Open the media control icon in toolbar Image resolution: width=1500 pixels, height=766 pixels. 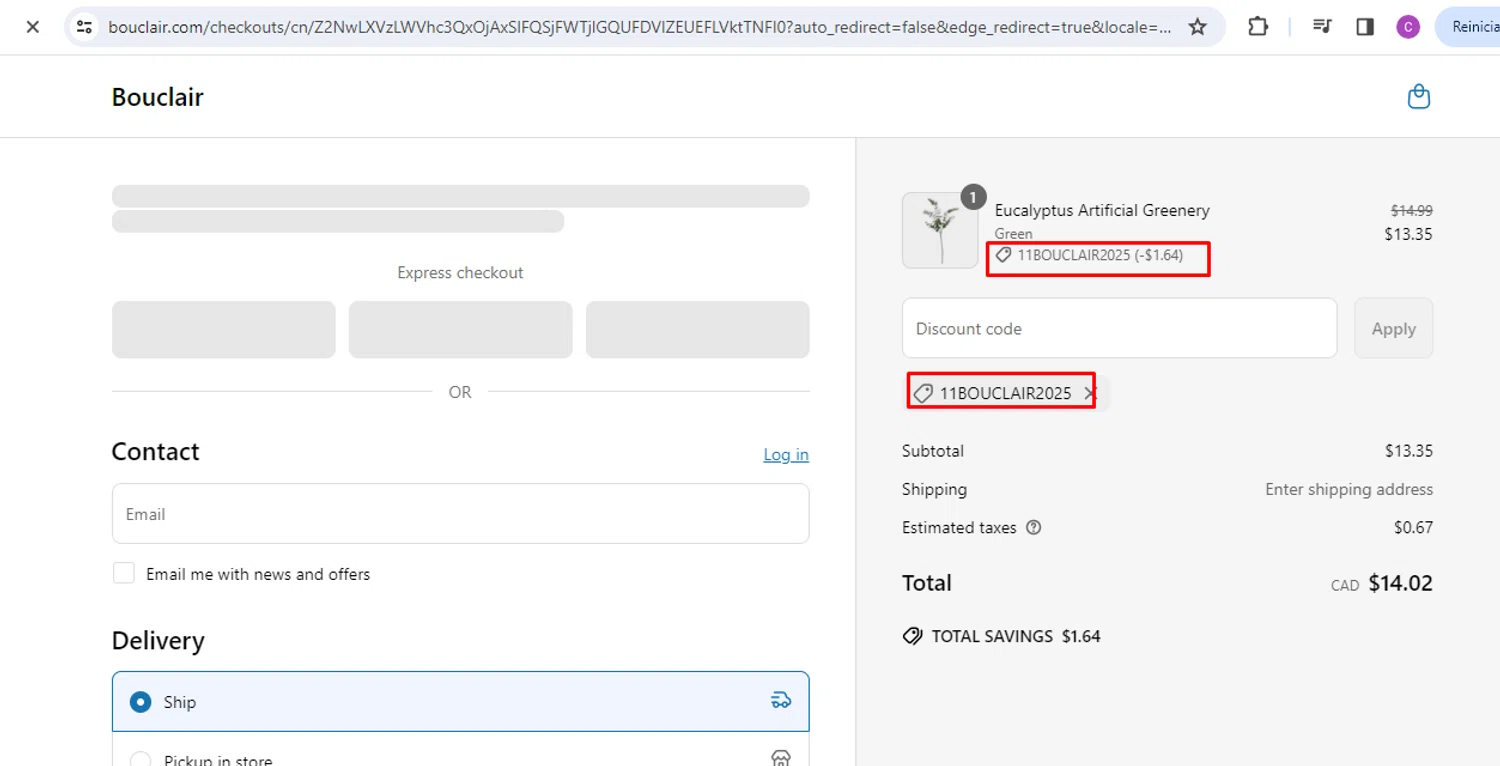(1322, 27)
